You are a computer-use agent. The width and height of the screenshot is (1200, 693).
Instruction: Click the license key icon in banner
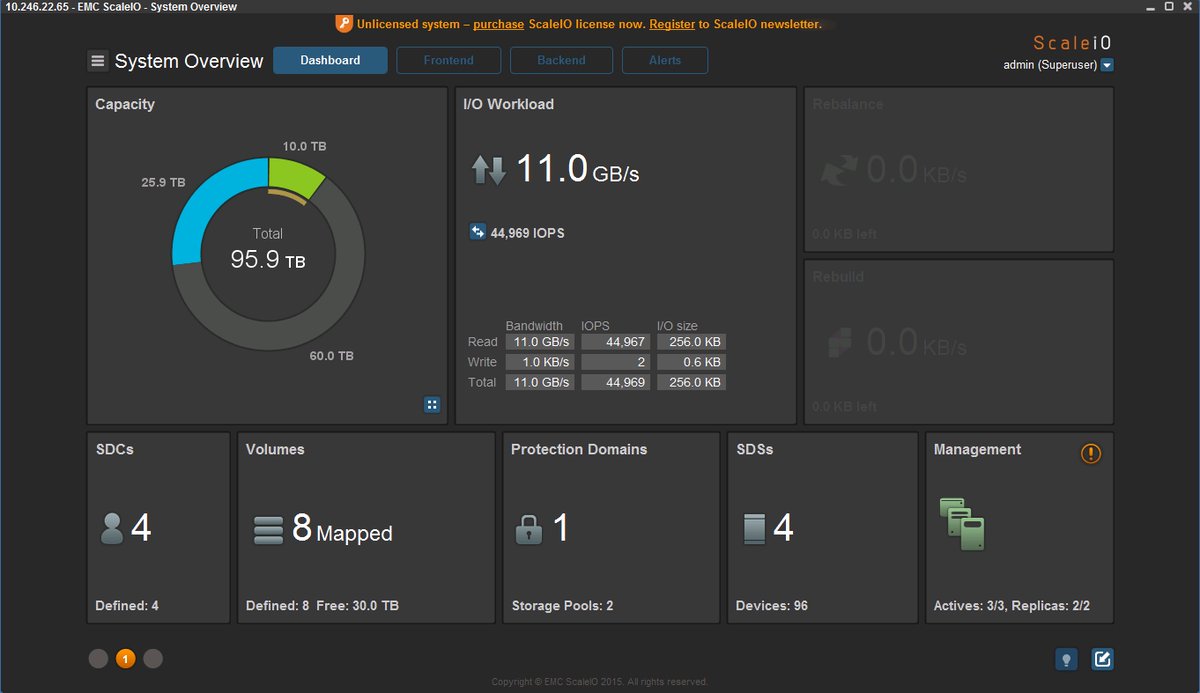[x=343, y=24]
